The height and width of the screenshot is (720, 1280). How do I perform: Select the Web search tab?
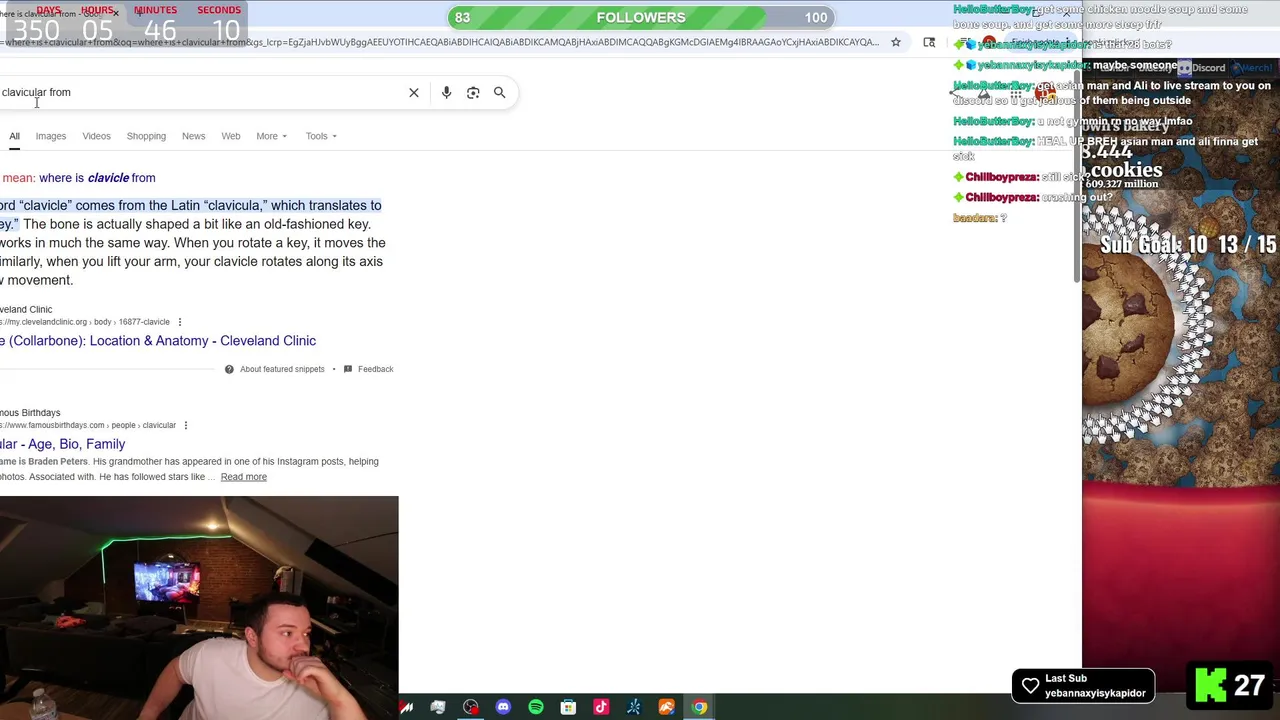coord(231,136)
